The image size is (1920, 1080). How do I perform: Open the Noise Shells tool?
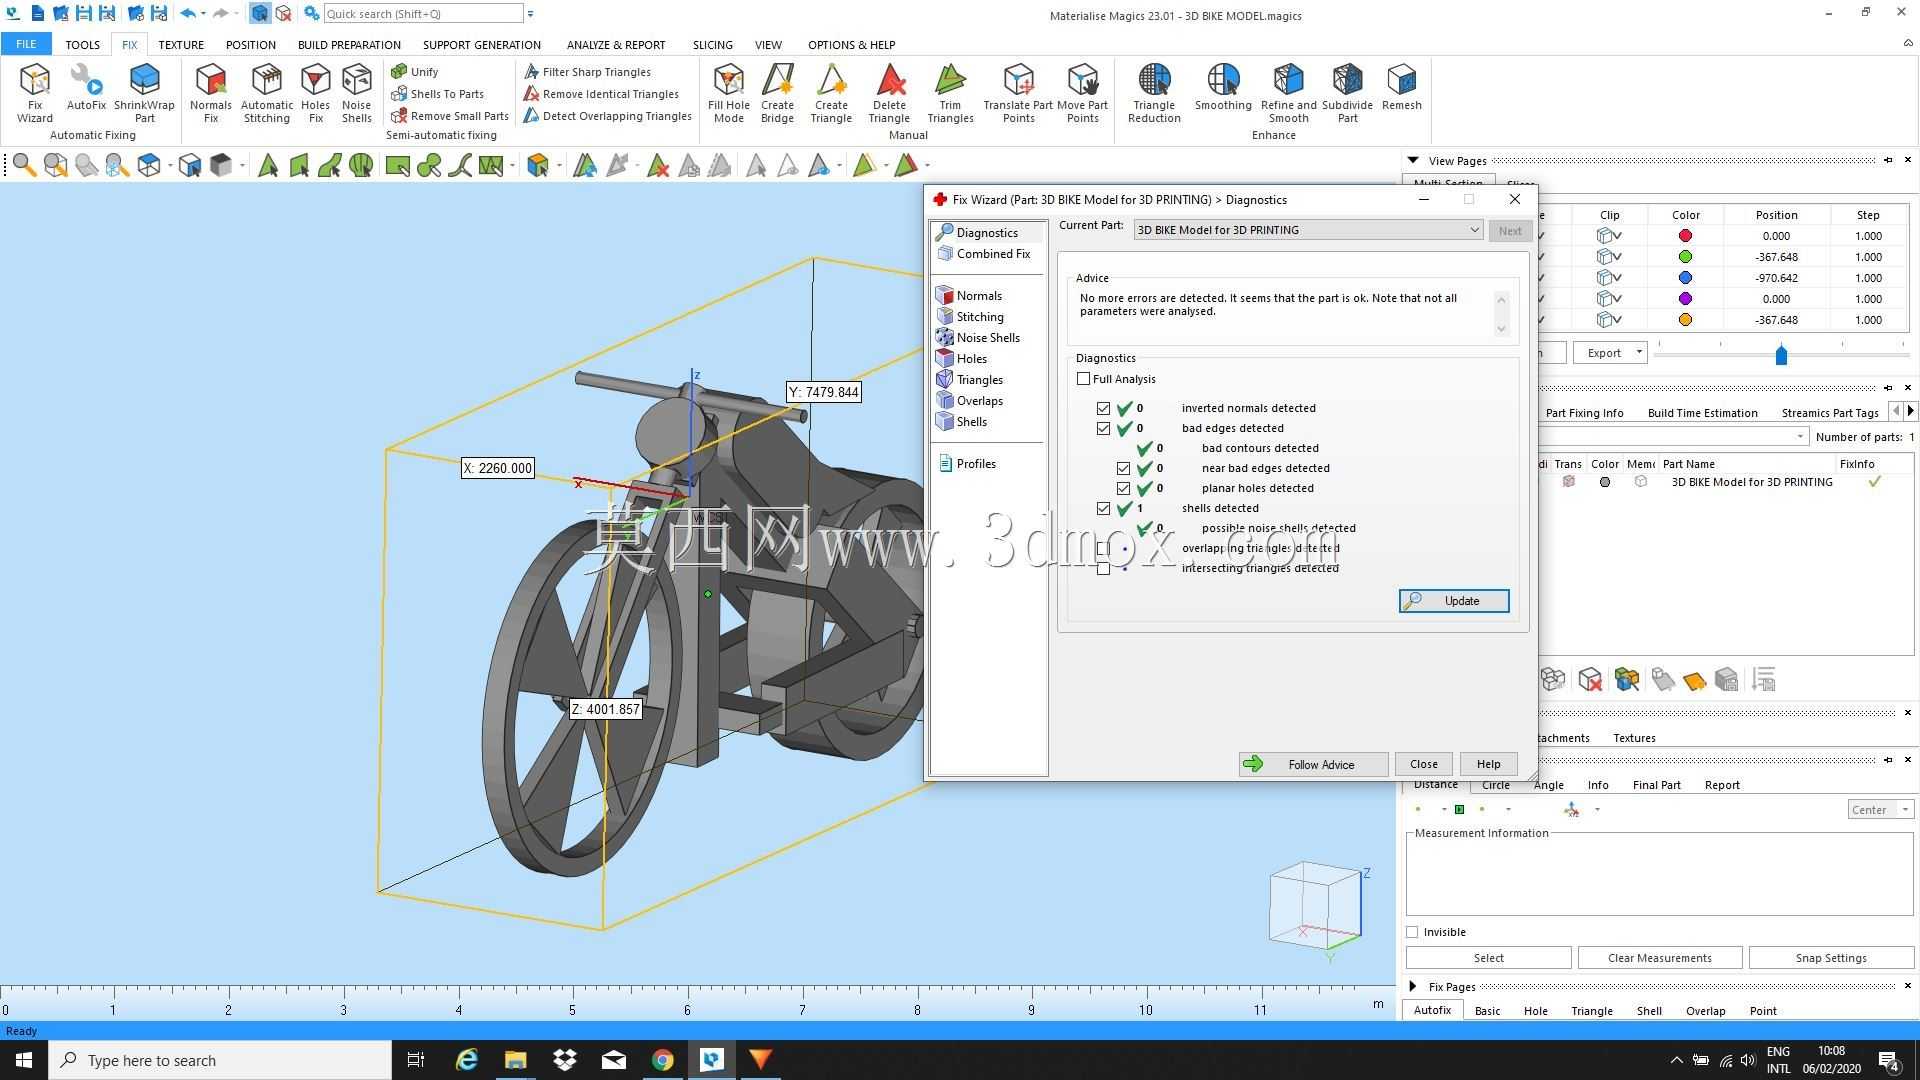click(356, 93)
